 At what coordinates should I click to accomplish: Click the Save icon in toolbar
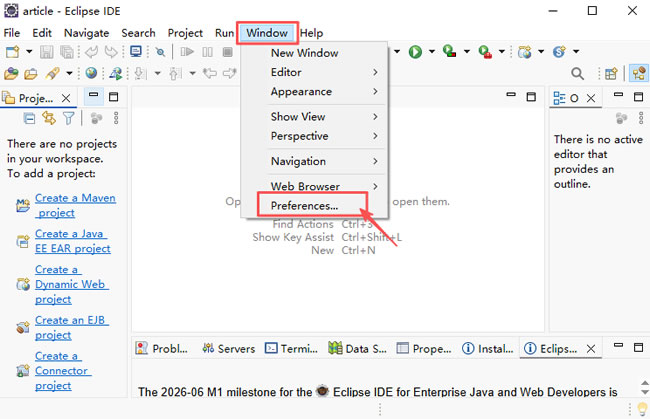tap(47, 52)
